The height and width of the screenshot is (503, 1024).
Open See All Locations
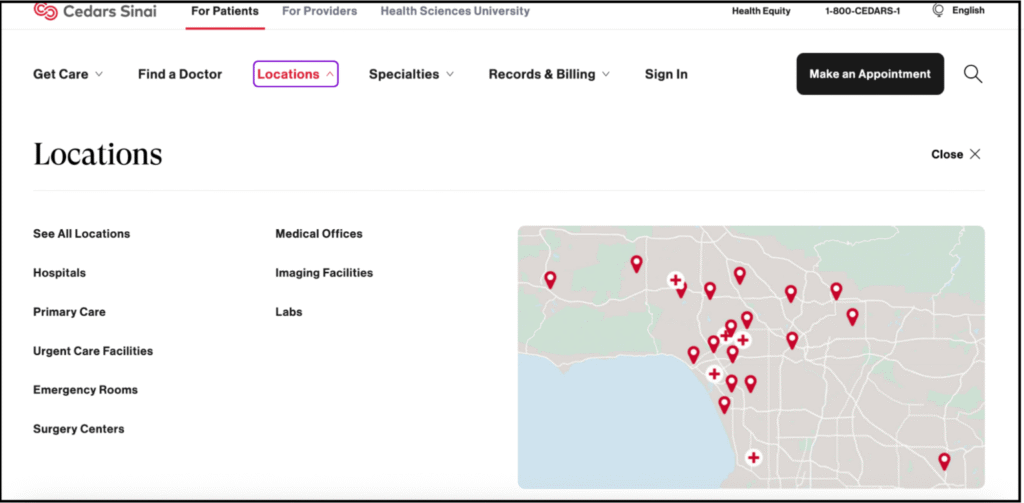tap(82, 234)
